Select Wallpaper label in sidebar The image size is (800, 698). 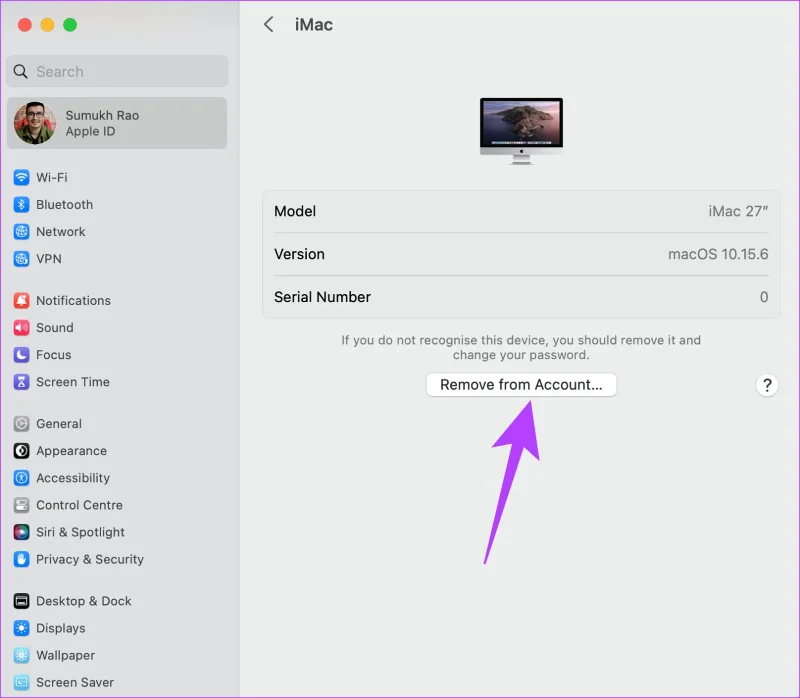65,655
